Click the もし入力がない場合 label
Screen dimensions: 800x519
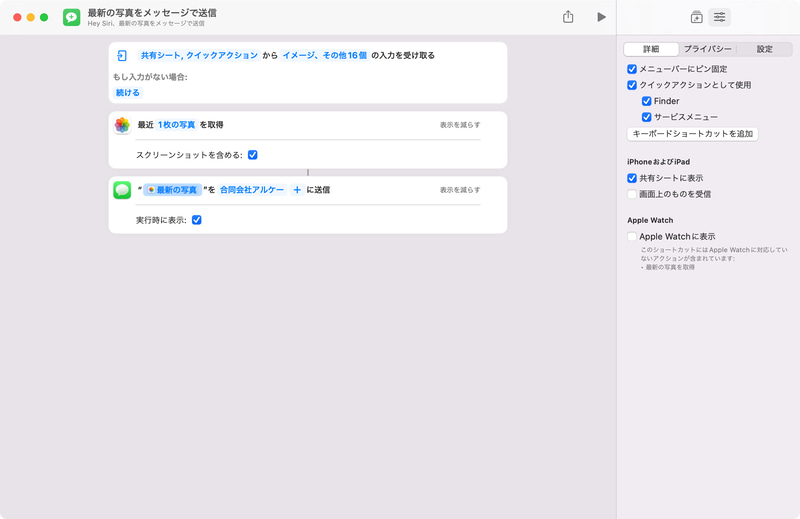pos(150,77)
